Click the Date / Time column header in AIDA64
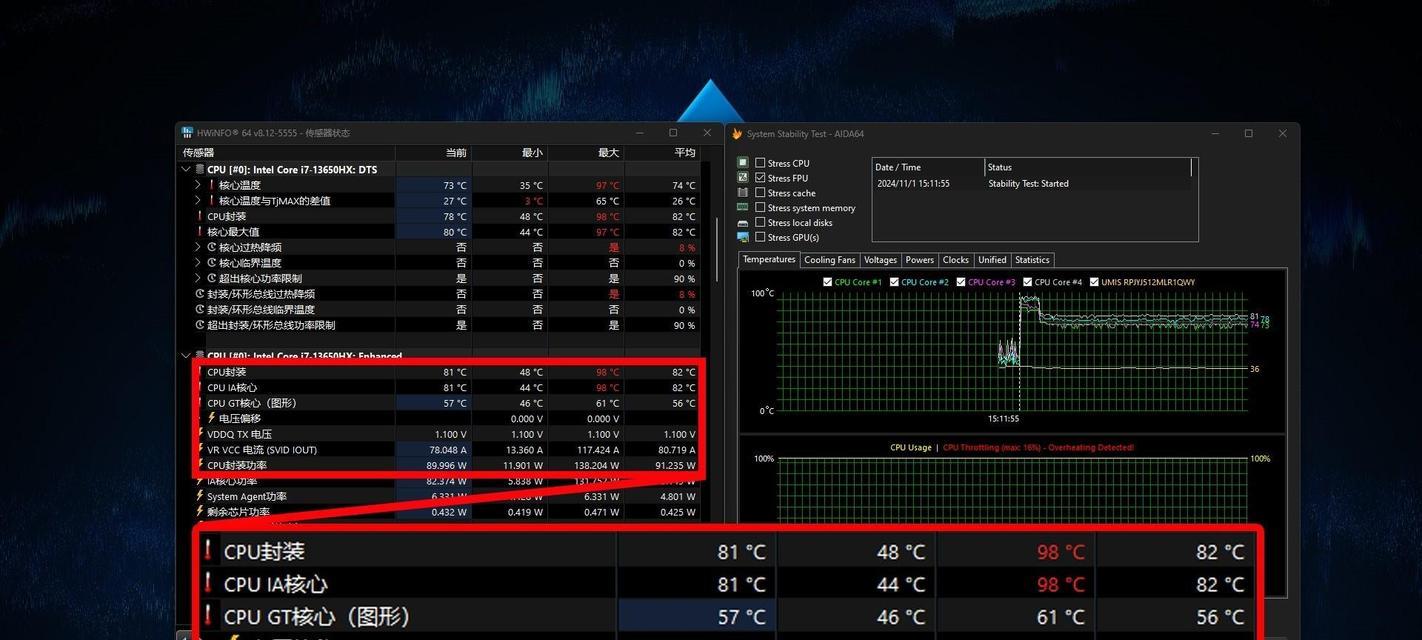 click(928, 167)
